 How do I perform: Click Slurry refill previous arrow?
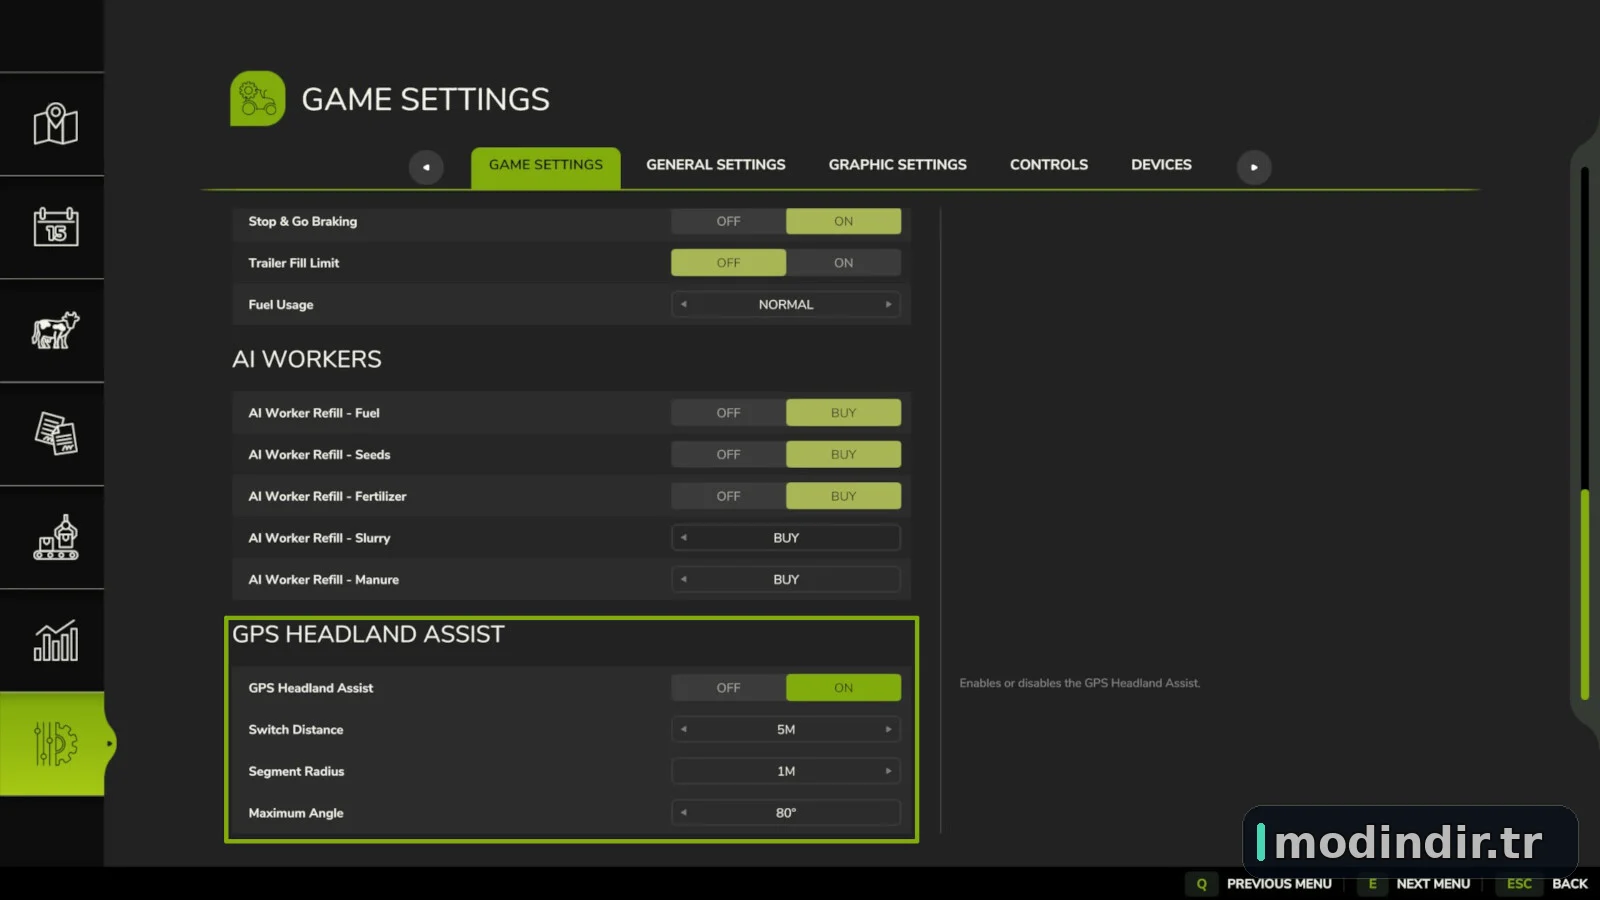click(x=684, y=538)
